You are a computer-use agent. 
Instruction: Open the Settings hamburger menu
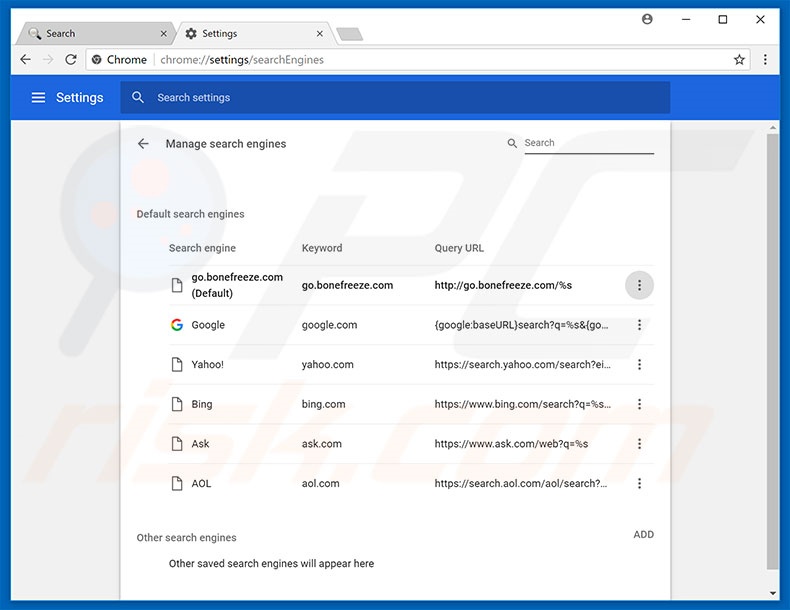(x=38, y=98)
